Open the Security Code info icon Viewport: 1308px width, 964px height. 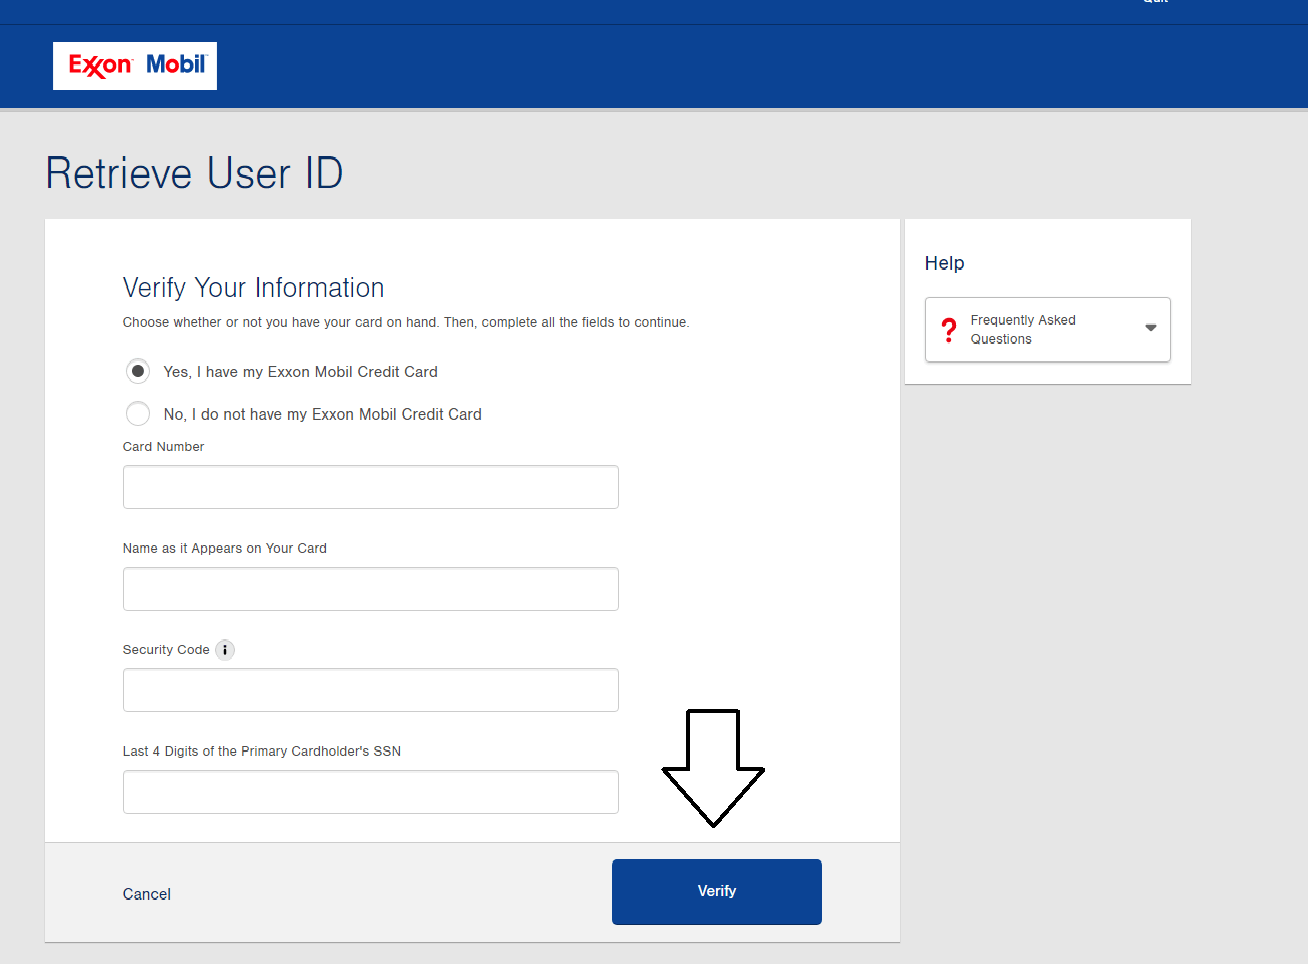coord(225,650)
